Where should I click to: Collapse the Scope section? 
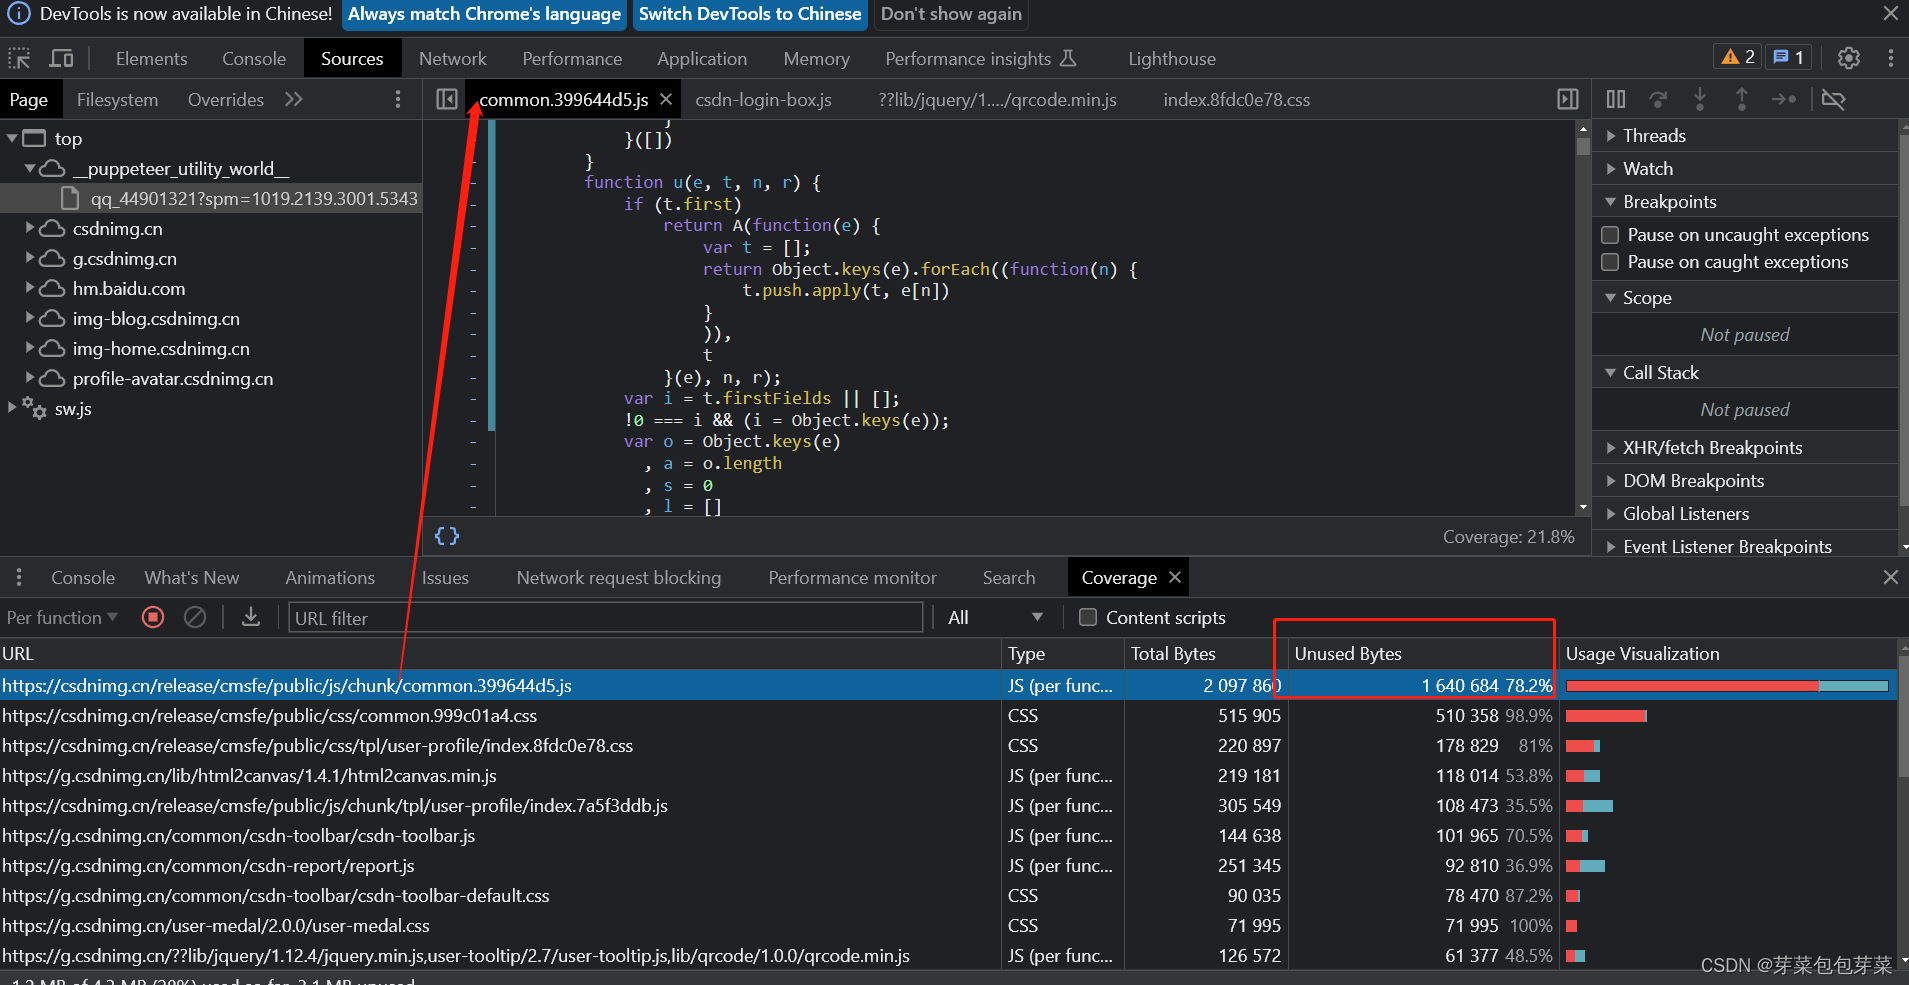pyautogui.click(x=1745, y=297)
